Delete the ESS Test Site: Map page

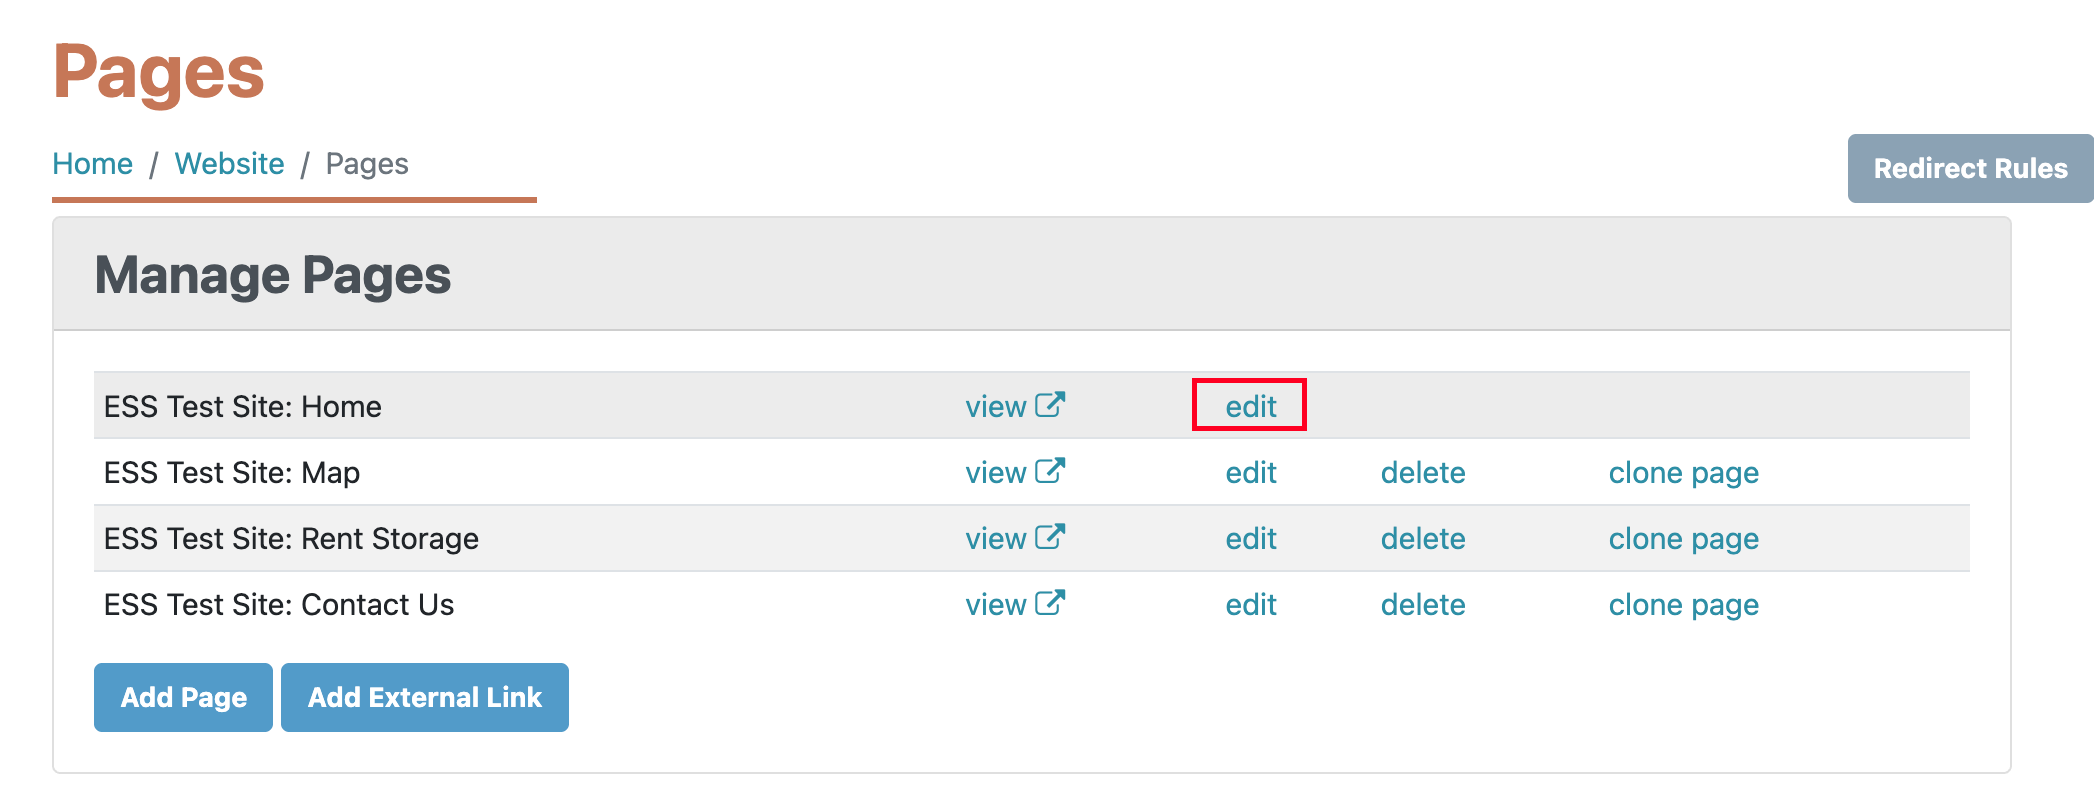(x=1423, y=472)
